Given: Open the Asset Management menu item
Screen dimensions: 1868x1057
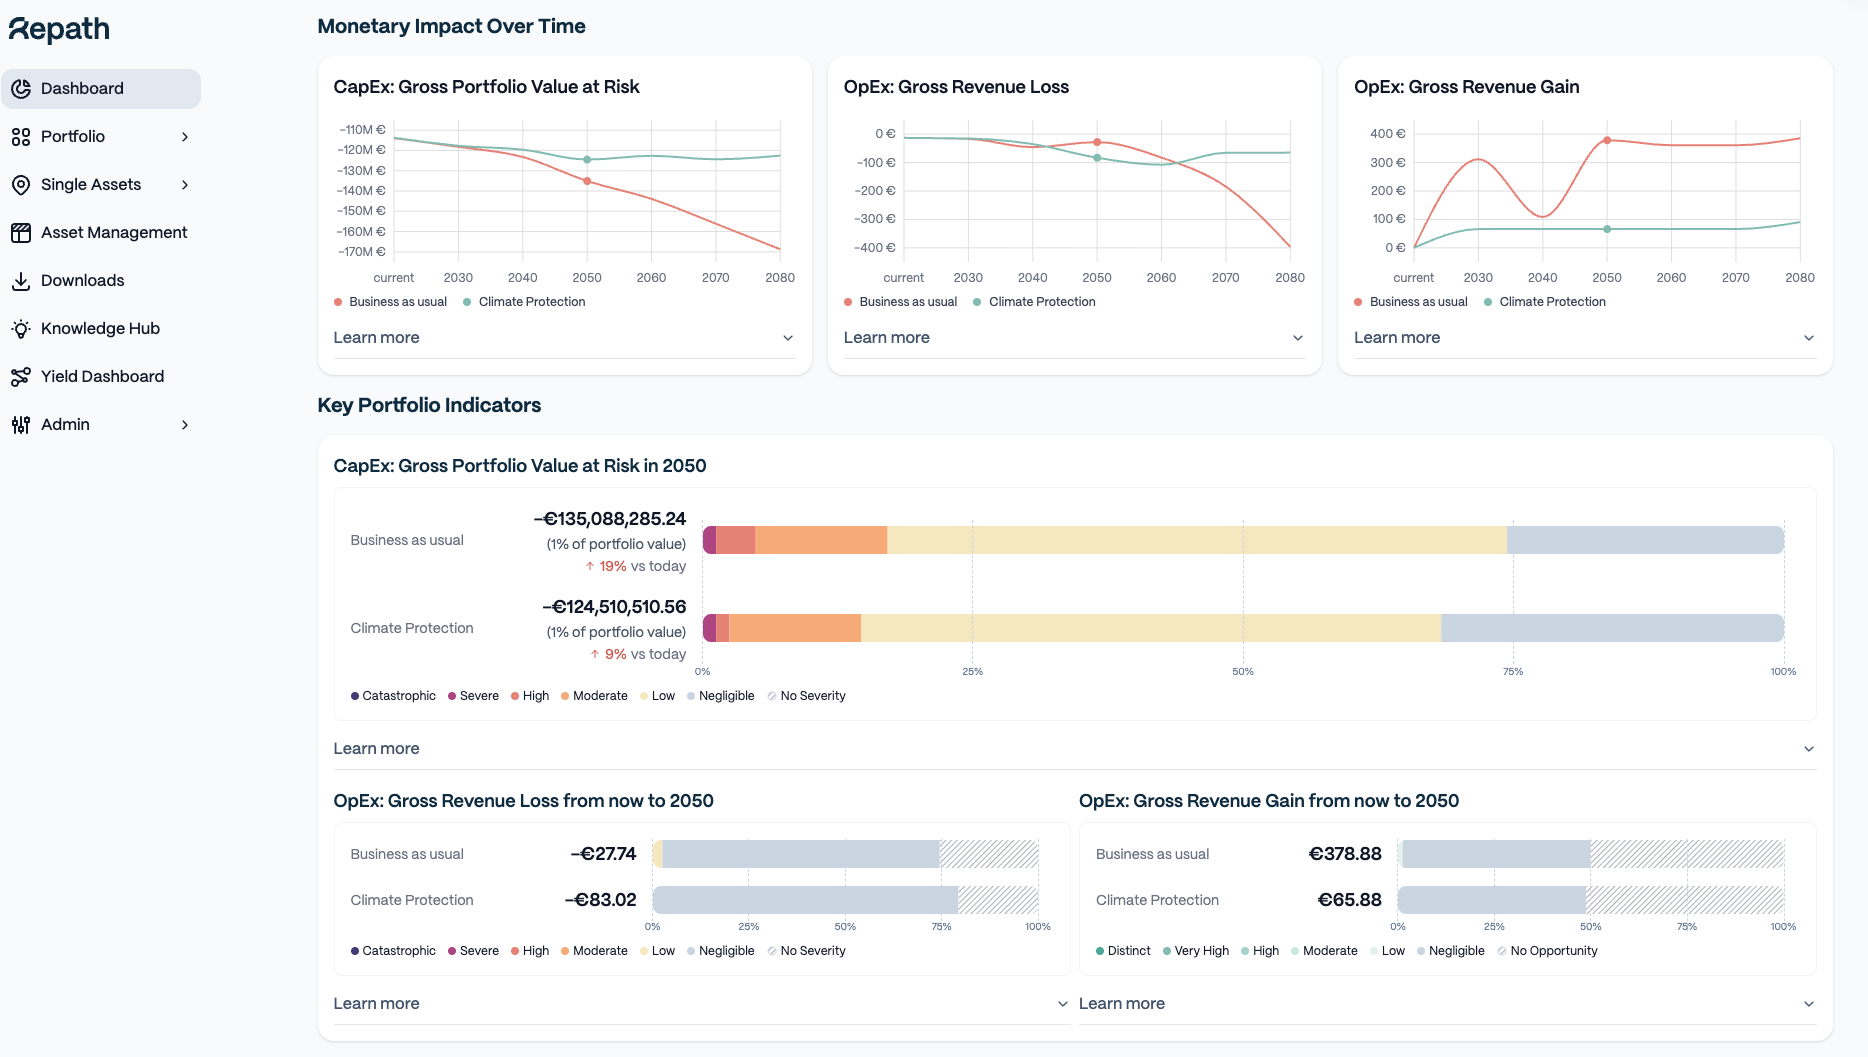Looking at the screenshot, I should tap(114, 233).
